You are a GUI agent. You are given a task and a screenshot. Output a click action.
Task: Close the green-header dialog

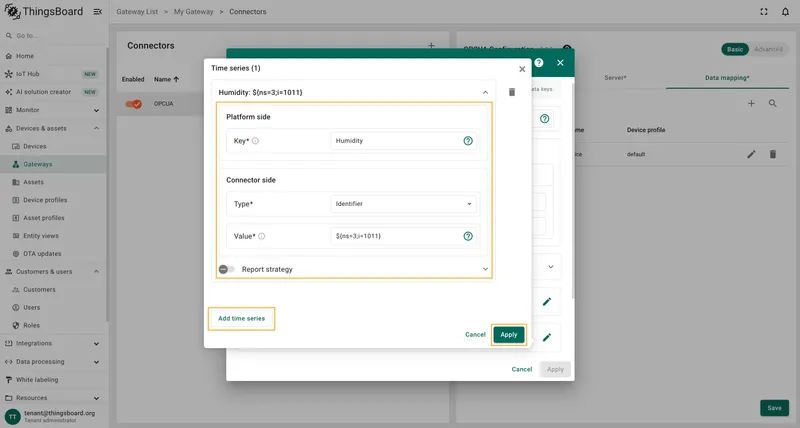click(x=560, y=63)
